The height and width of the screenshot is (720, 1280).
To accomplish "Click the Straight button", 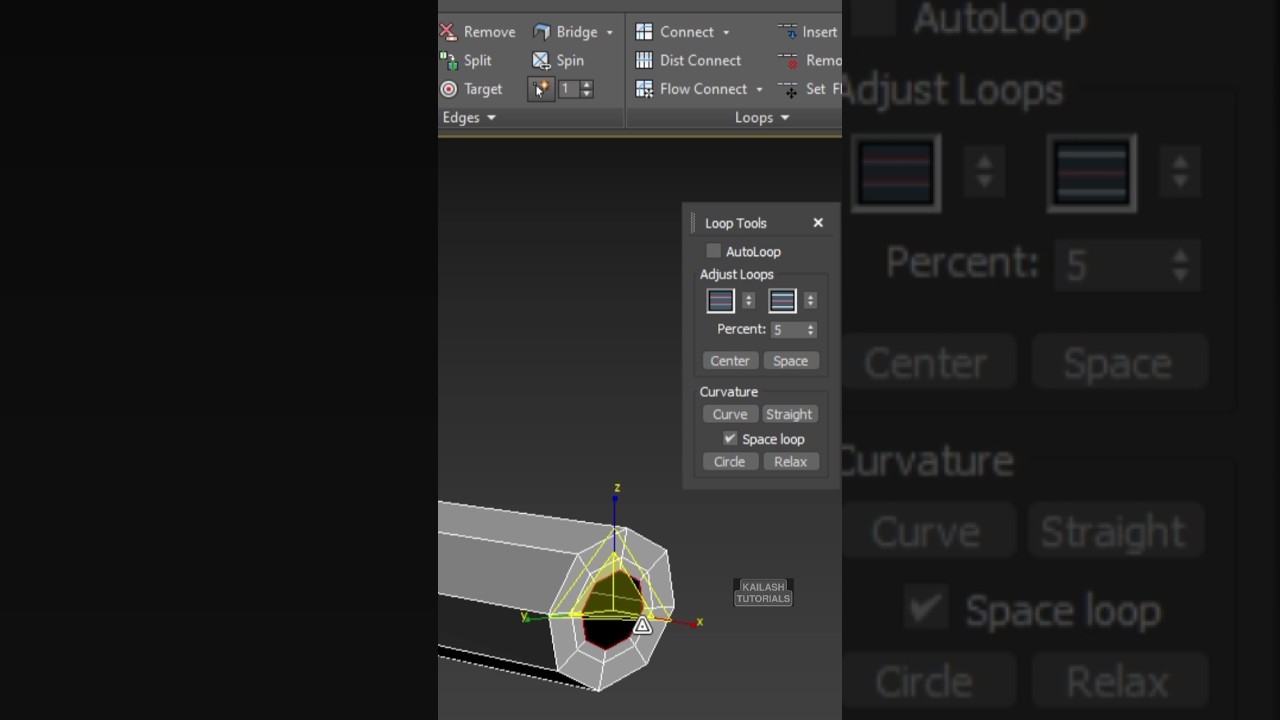I will click(x=789, y=414).
